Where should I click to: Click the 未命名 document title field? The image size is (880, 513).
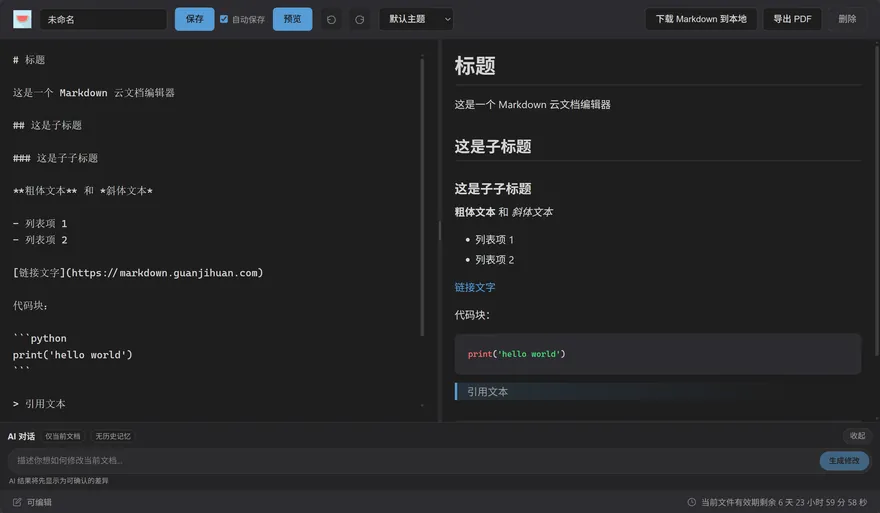point(103,20)
